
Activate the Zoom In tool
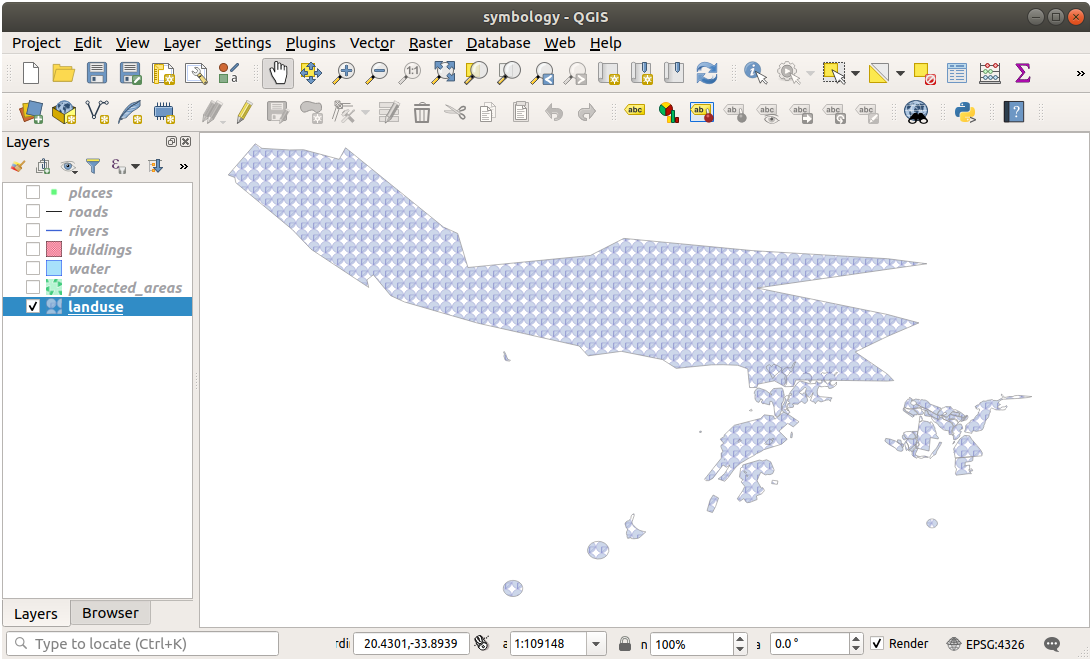(x=344, y=72)
